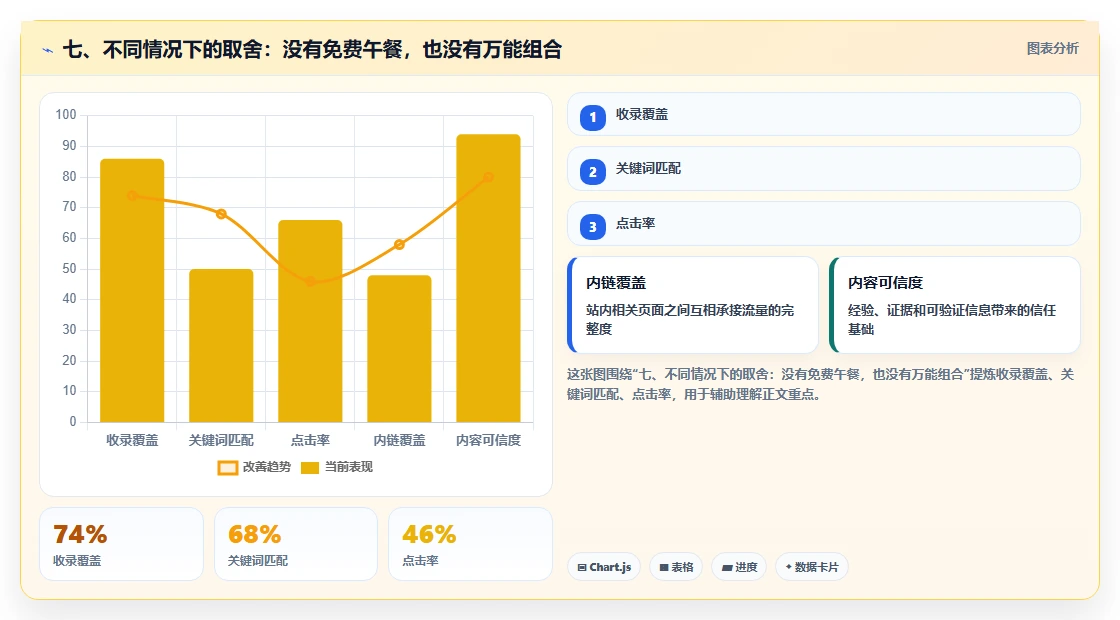Click the trend line point above 关键词匹配

pos(221,214)
